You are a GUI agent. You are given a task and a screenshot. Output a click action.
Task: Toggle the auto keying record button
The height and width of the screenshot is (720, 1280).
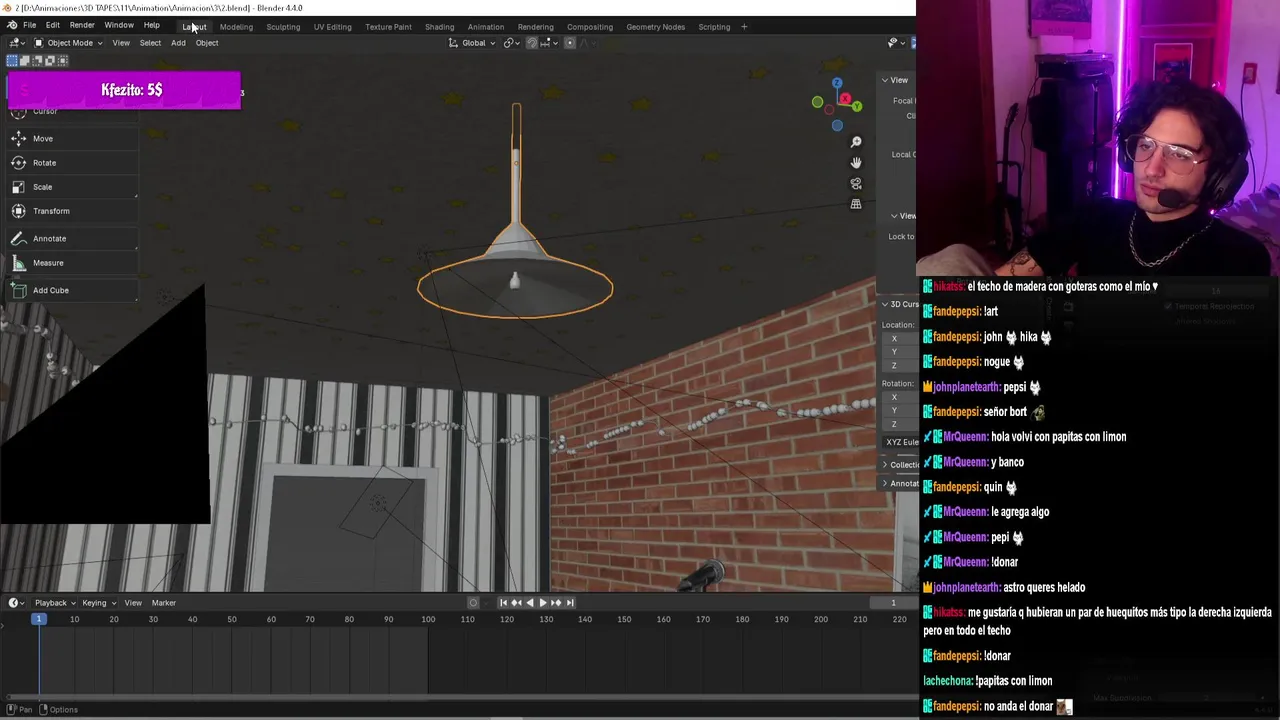point(474,602)
